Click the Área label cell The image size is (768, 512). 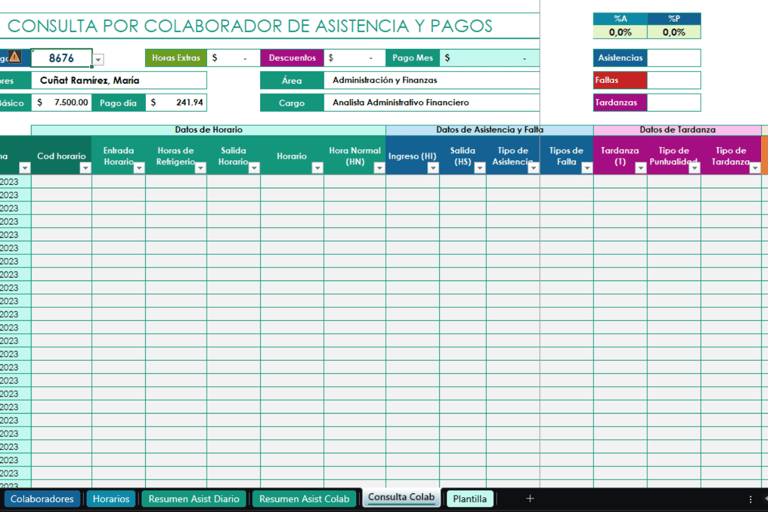[292, 80]
